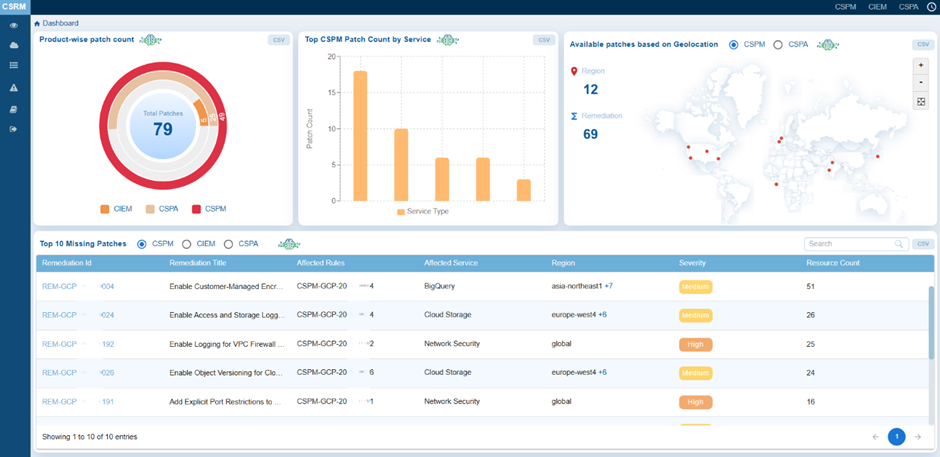
Task: Expand the +7 regions for asia-northeast1
Action: [x=608, y=286]
